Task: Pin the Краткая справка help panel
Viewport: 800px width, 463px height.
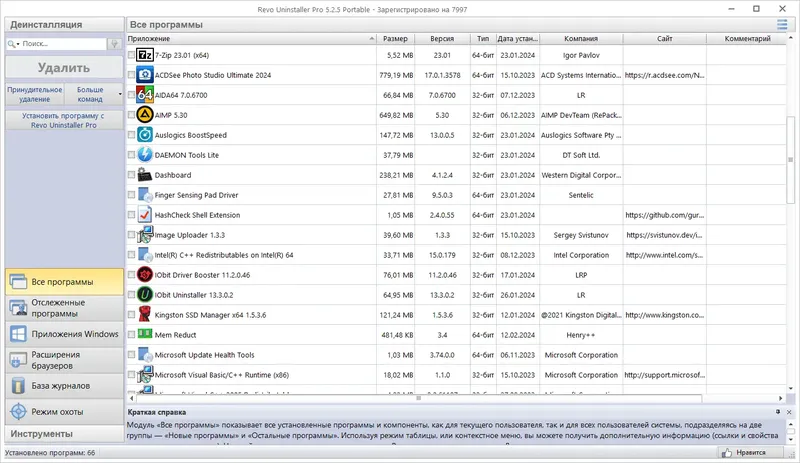Action: [778, 411]
